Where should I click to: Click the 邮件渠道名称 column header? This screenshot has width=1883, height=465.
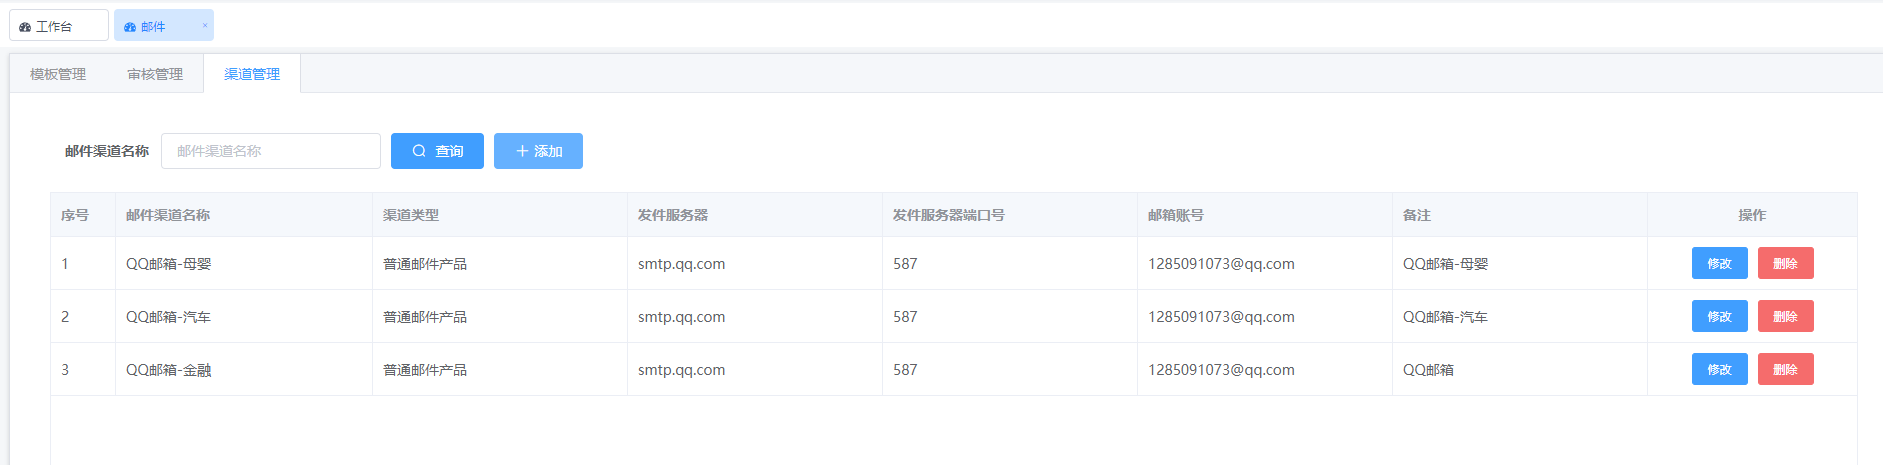click(168, 215)
